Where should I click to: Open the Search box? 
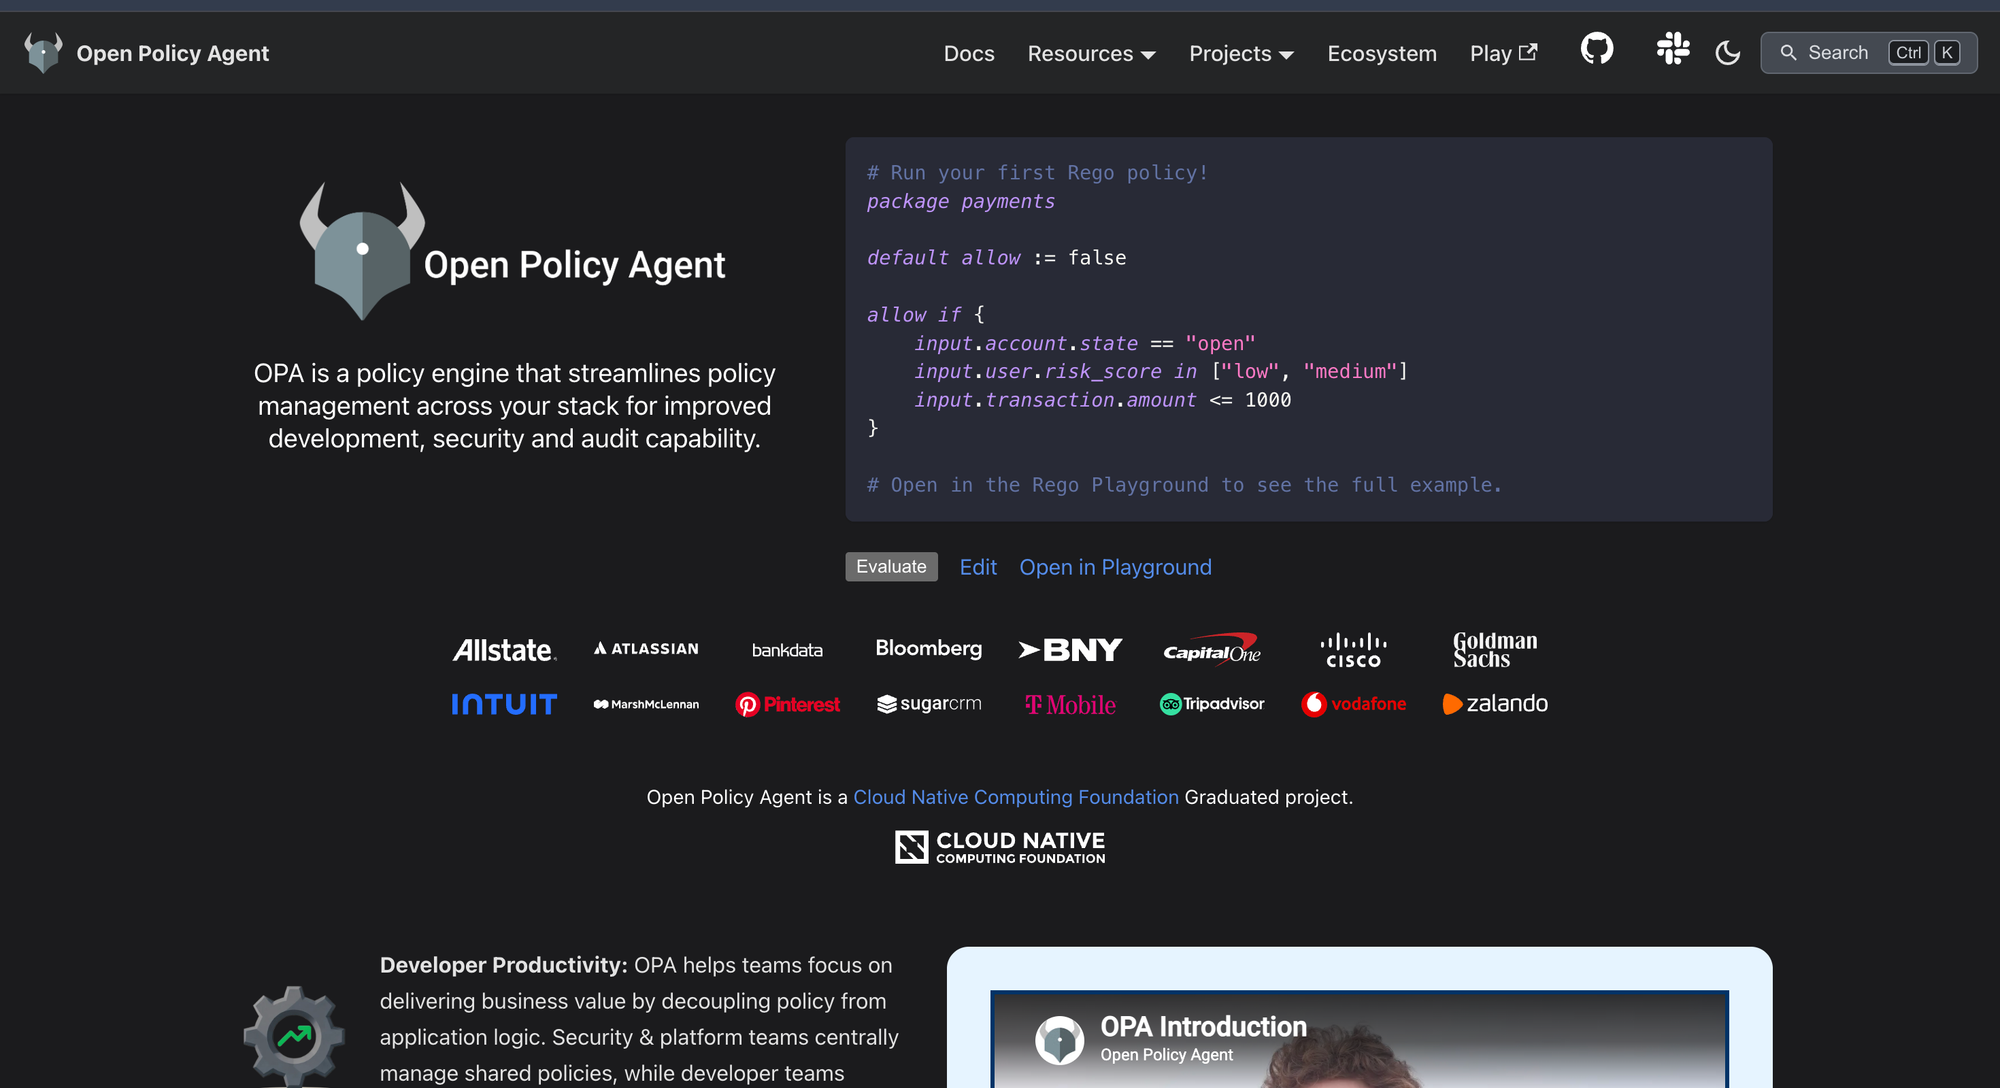click(1868, 53)
